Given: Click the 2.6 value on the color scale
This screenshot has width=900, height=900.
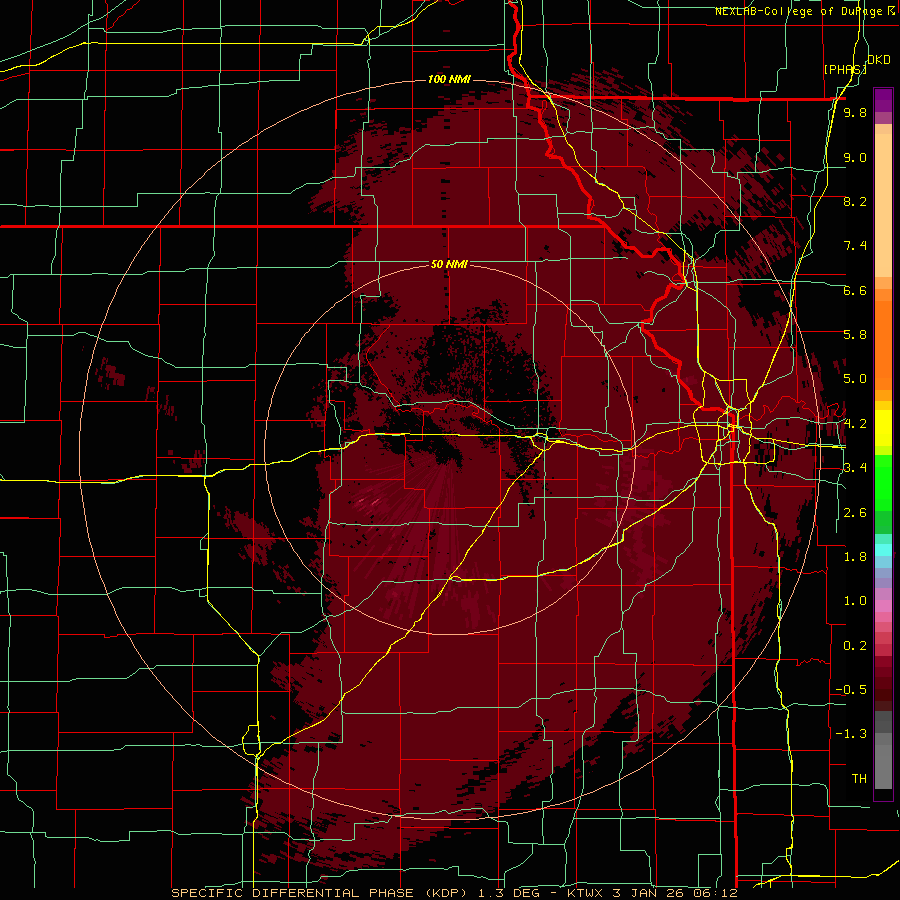Looking at the screenshot, I should (855, 513).
